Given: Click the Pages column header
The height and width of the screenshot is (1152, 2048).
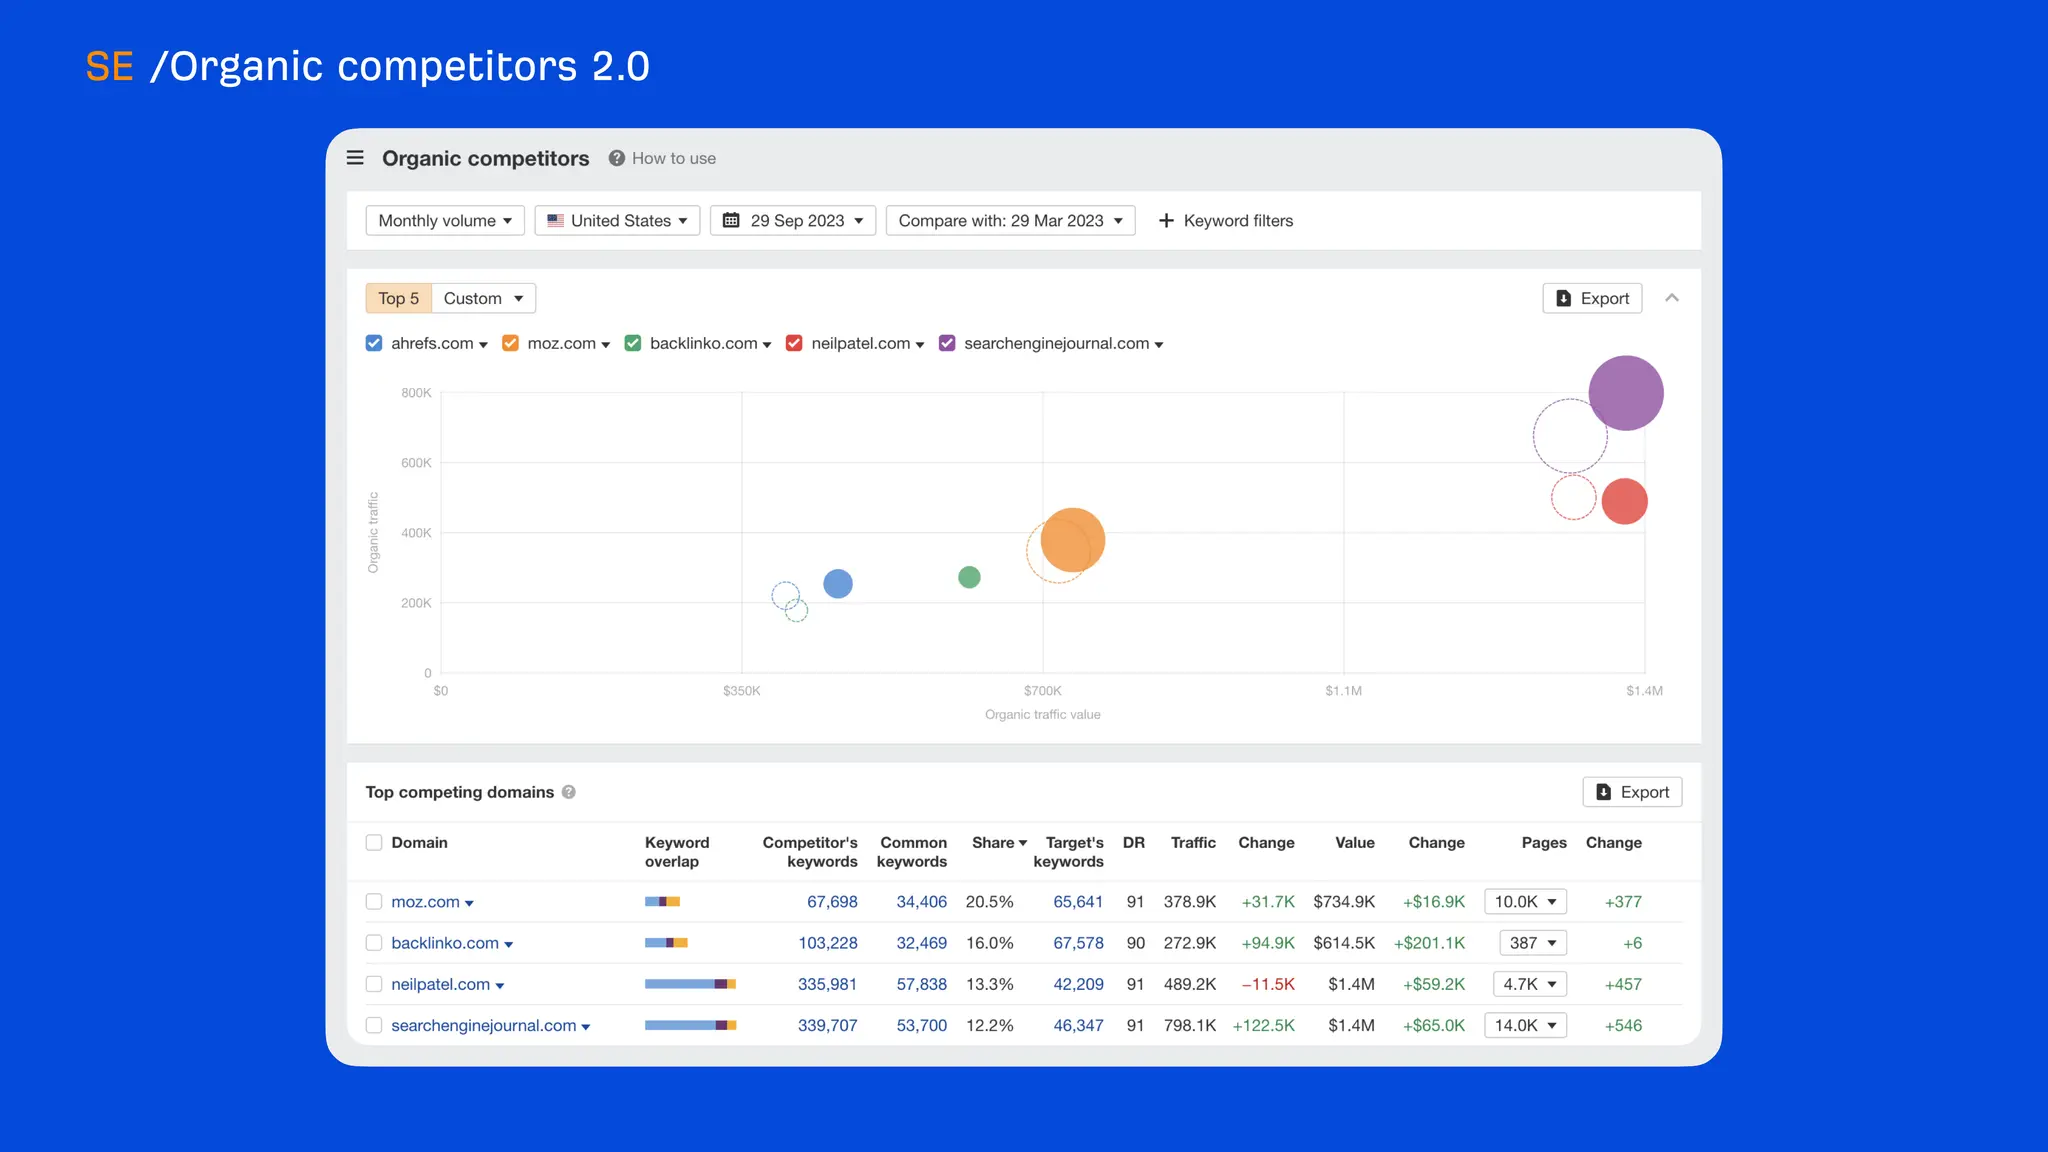Looking at the screenshot, I should (x=1544, y=842).
